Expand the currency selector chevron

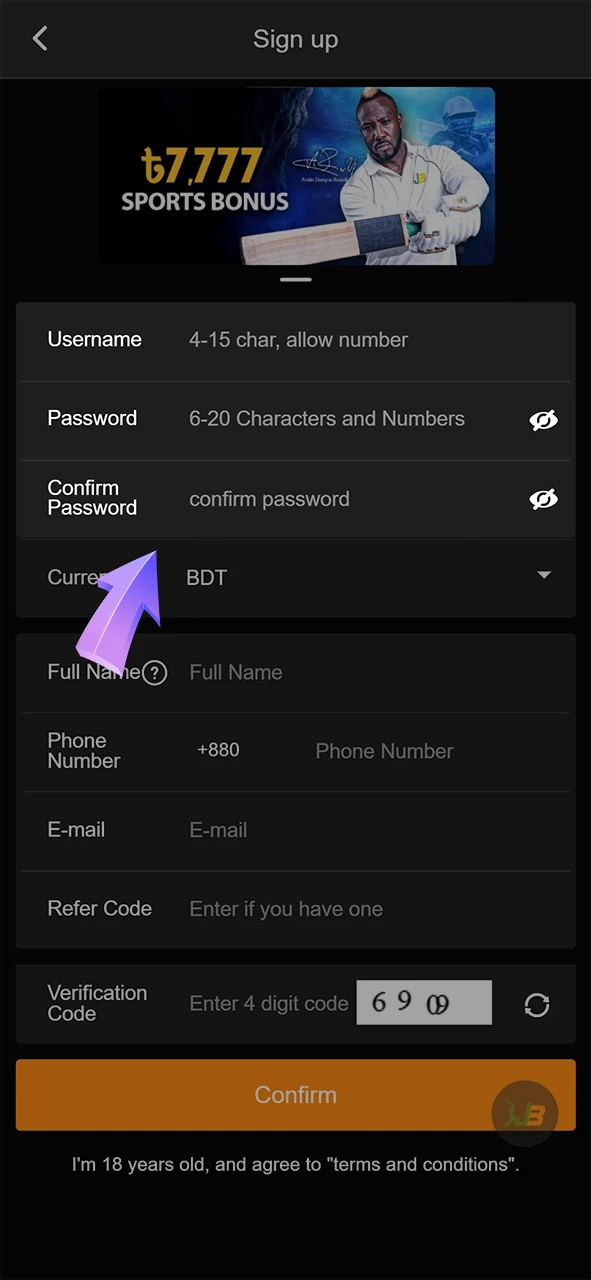543,575
